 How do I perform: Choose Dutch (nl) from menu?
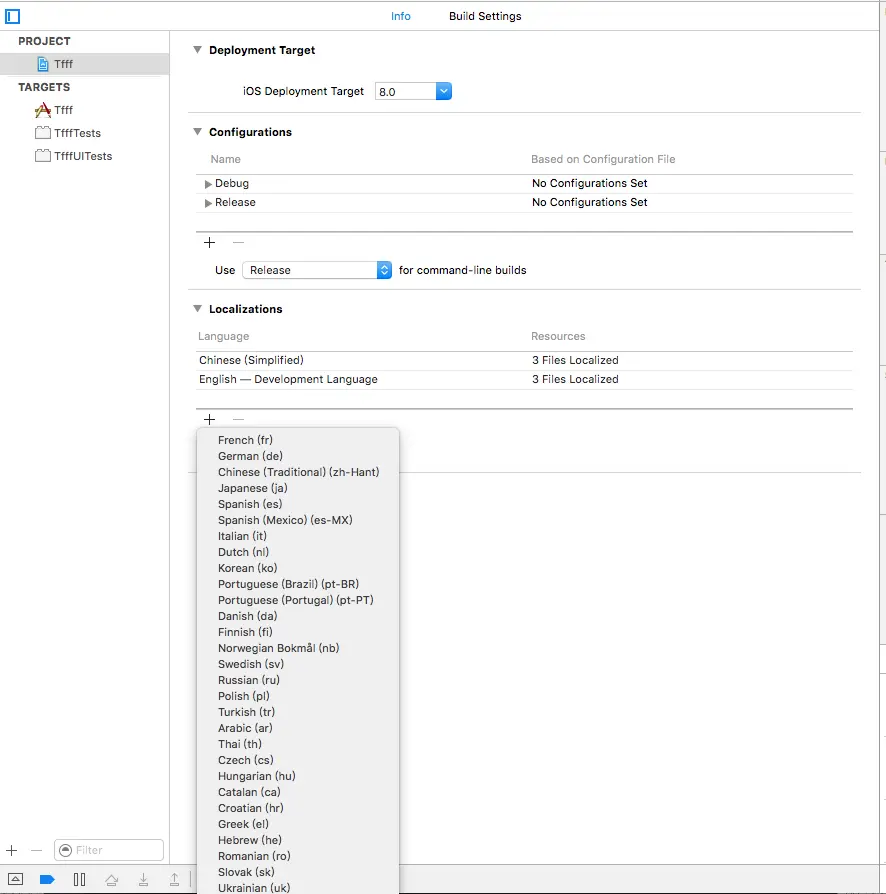[298, 552]
